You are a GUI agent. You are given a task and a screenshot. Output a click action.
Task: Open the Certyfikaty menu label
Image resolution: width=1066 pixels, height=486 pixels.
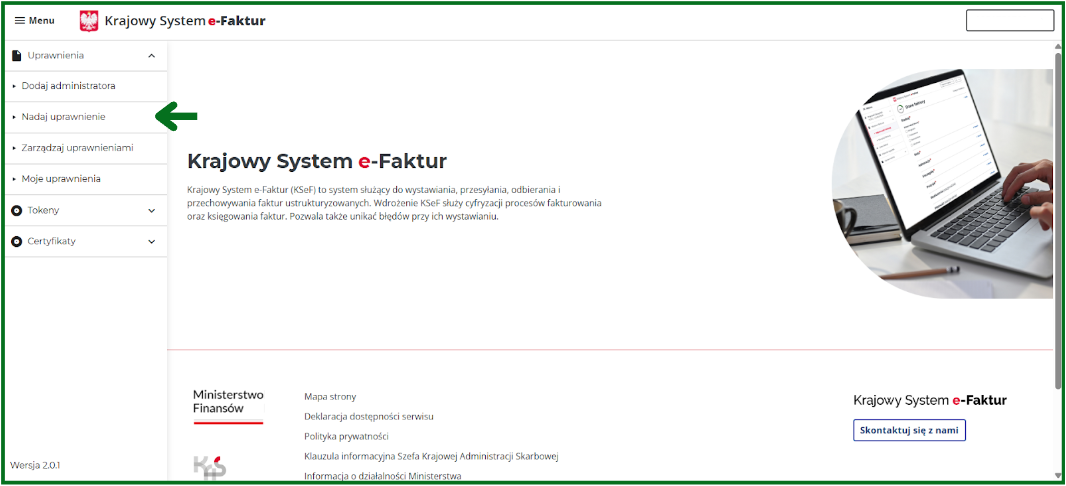[52, 241]
